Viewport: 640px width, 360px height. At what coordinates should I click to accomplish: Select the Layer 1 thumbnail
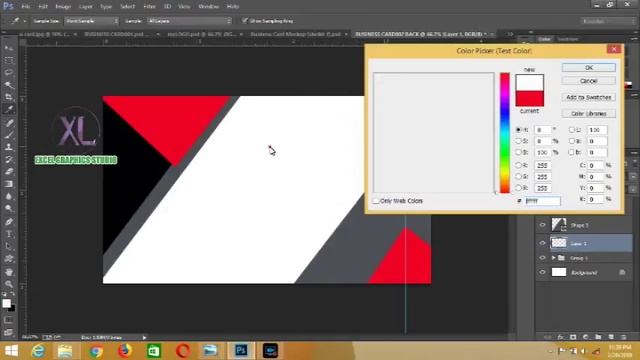click(559, 243)
